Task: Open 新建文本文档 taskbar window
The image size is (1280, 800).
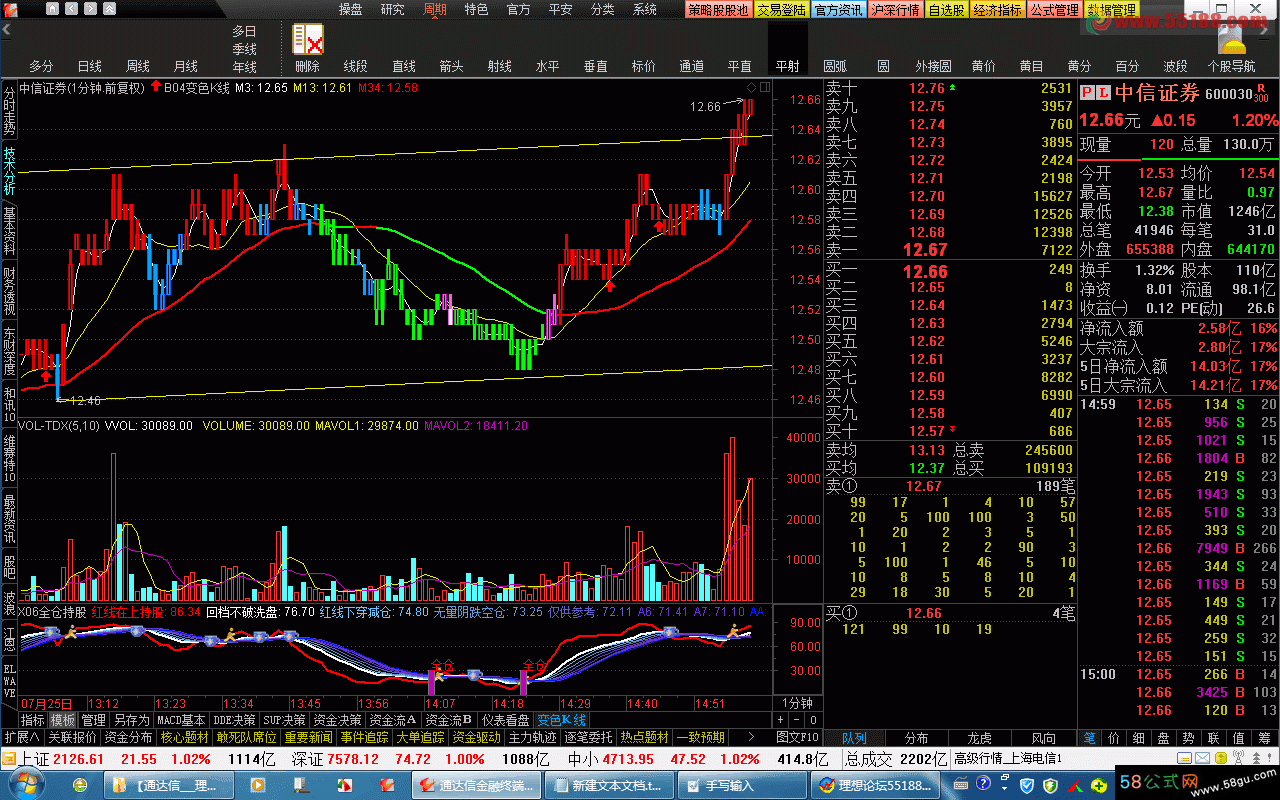Action: (x=611, y=785)
